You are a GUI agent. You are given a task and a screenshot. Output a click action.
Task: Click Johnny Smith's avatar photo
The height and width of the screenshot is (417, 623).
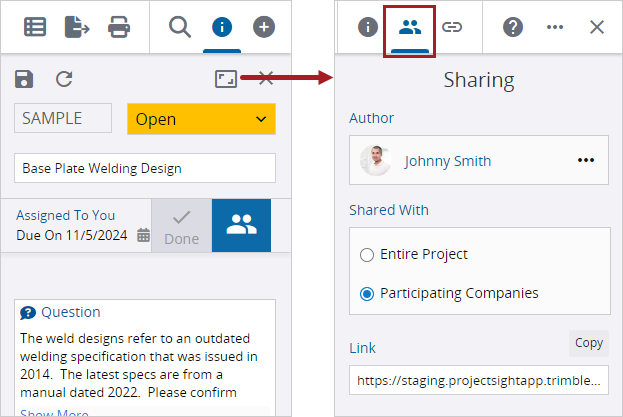[x=375, y=160]
